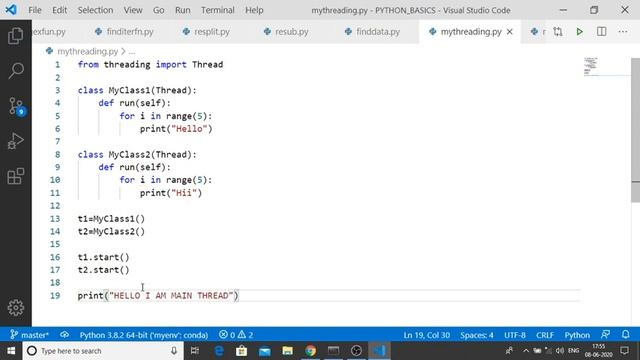Click the Windows taskbar search box

[x=102, y=351]
